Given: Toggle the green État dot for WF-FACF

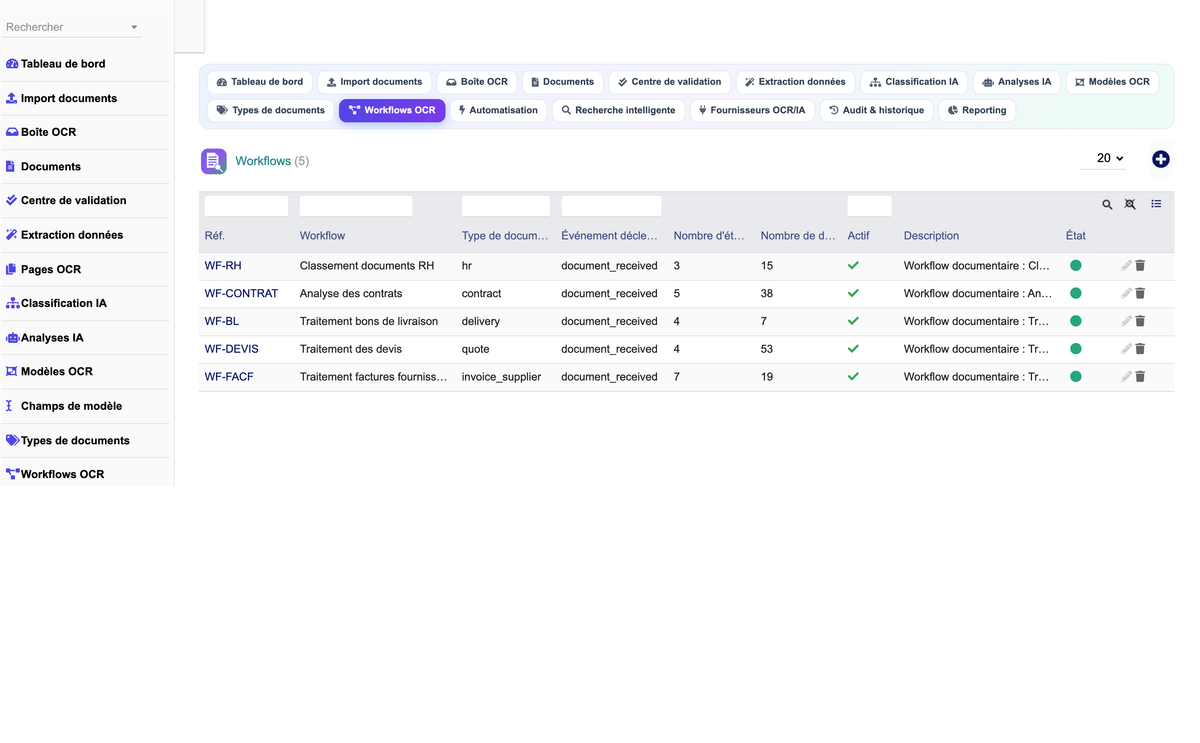Looking at the screenshot, I should [1076, 377].
